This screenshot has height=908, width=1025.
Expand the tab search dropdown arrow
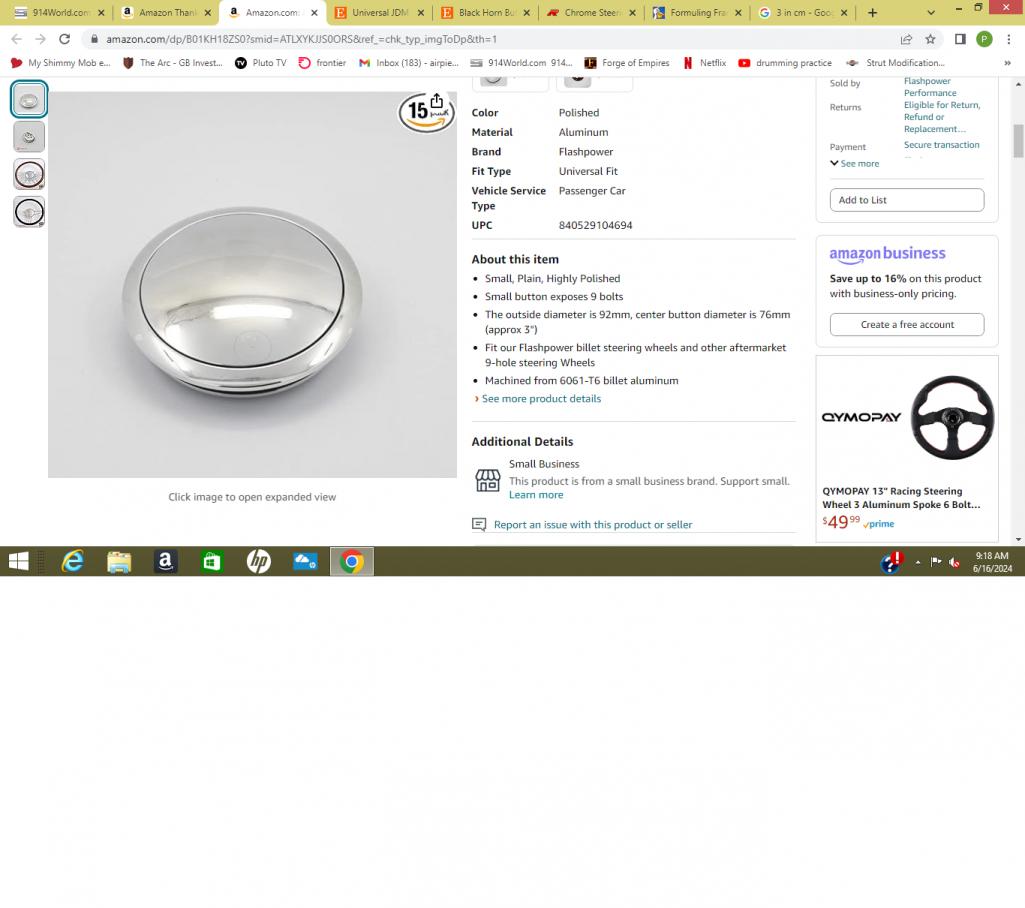tap(931, 12)
